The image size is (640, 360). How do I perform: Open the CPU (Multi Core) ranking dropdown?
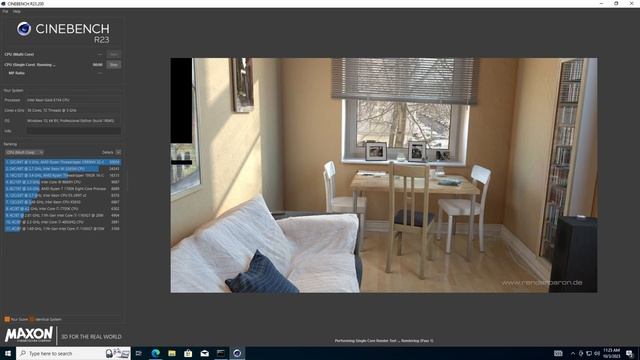[24, 152]
